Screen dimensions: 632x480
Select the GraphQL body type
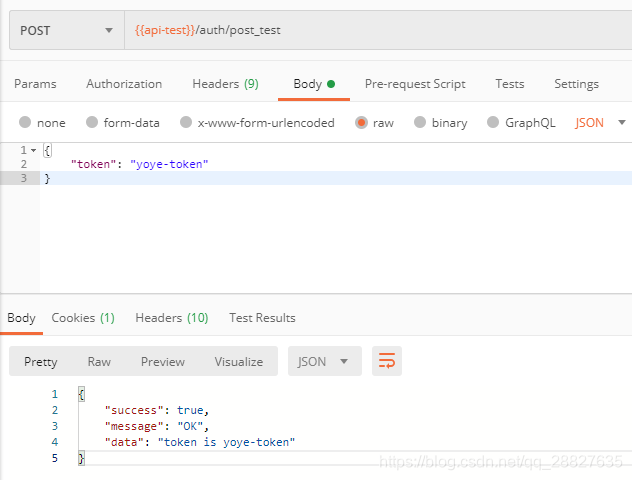(522, 123)
